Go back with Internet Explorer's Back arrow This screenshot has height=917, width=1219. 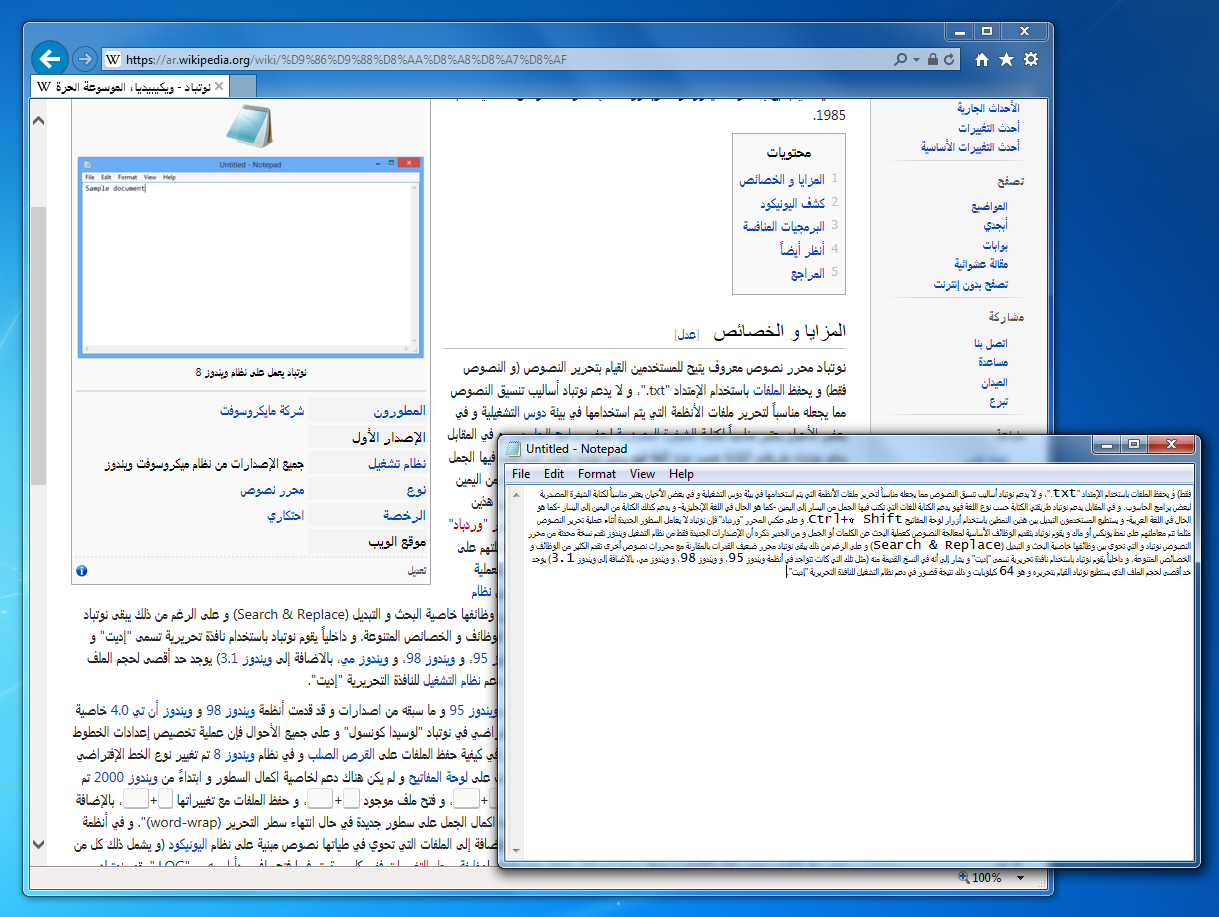50,58
